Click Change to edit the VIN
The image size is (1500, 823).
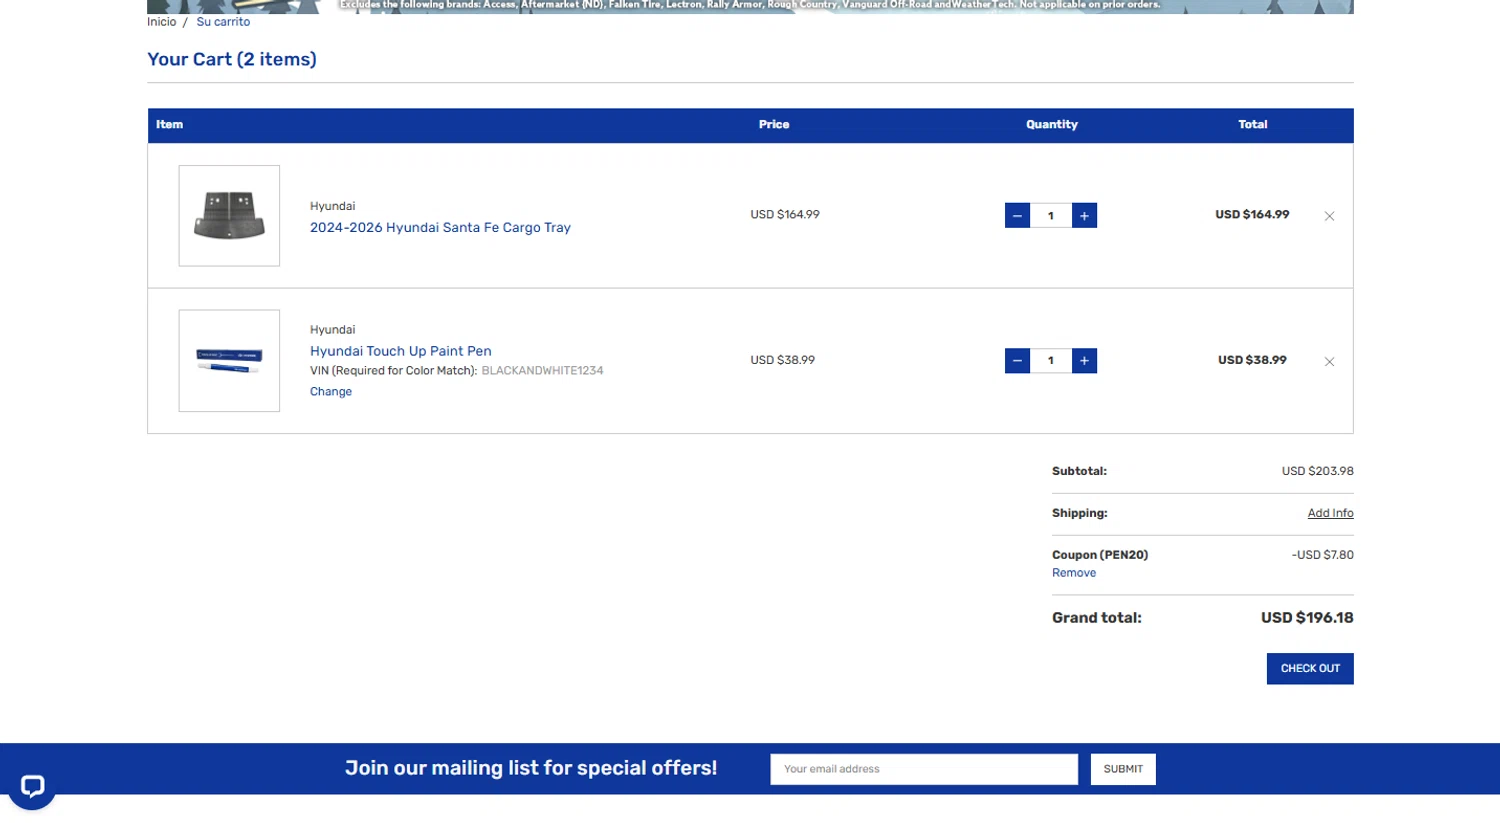331,392
